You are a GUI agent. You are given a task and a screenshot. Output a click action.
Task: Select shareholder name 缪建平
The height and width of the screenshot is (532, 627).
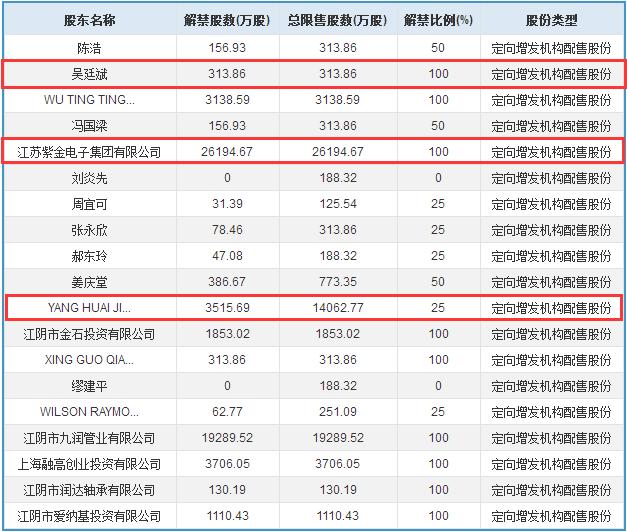point(90,386)
